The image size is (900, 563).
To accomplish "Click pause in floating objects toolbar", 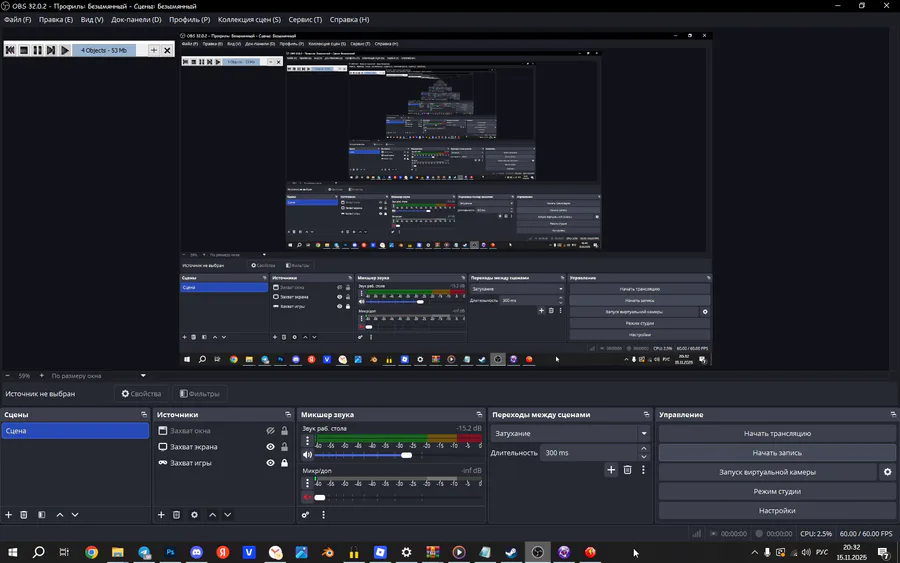I will click(37, 51).
